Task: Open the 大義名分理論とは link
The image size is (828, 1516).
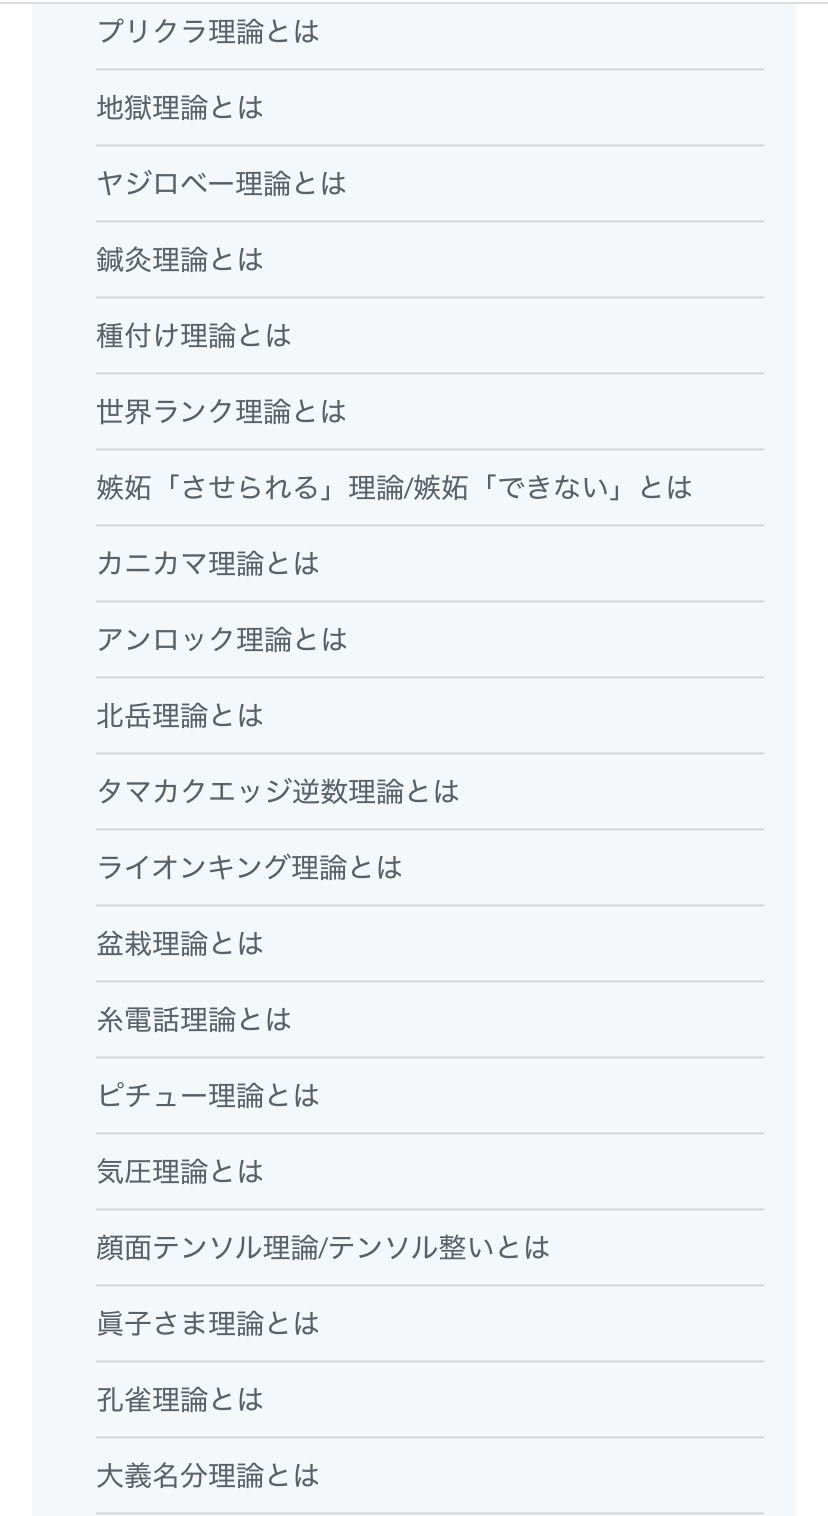Action: tap(208, 1476)
